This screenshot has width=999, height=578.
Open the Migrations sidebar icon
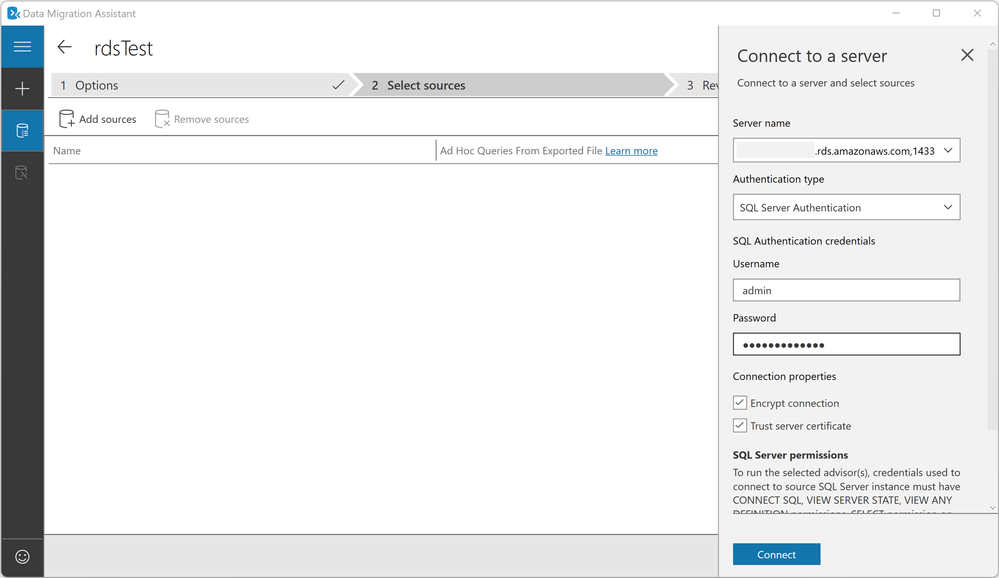[22, 173]
